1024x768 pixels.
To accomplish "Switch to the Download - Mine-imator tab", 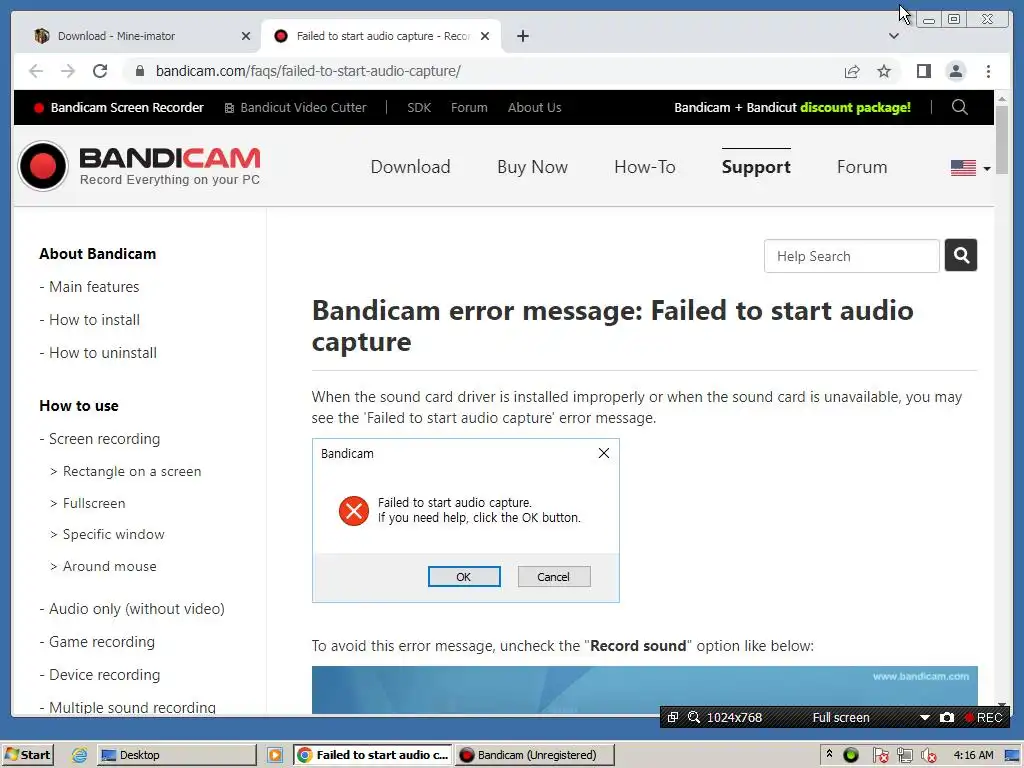I will (142, 36).
